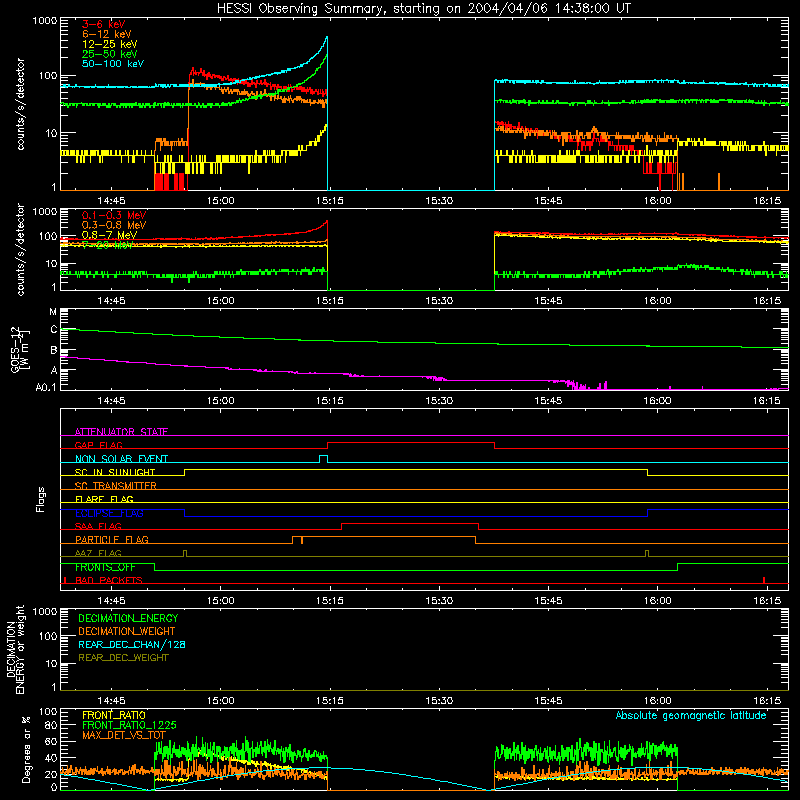Click the HESSI Observing Summary title text
Image resolution: width=800 pixels, height=800 pixels.
[x=423, y=9]
